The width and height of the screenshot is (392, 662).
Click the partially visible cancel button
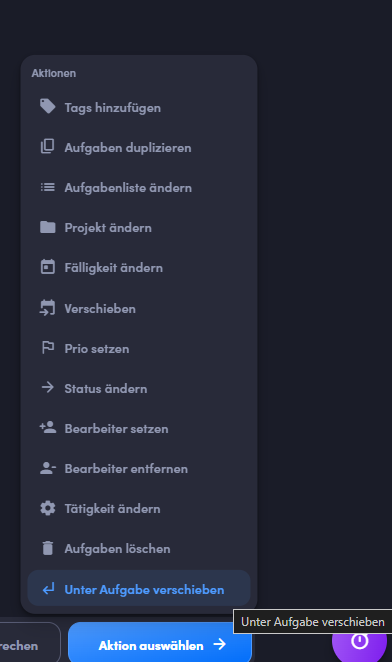(30, 643)
